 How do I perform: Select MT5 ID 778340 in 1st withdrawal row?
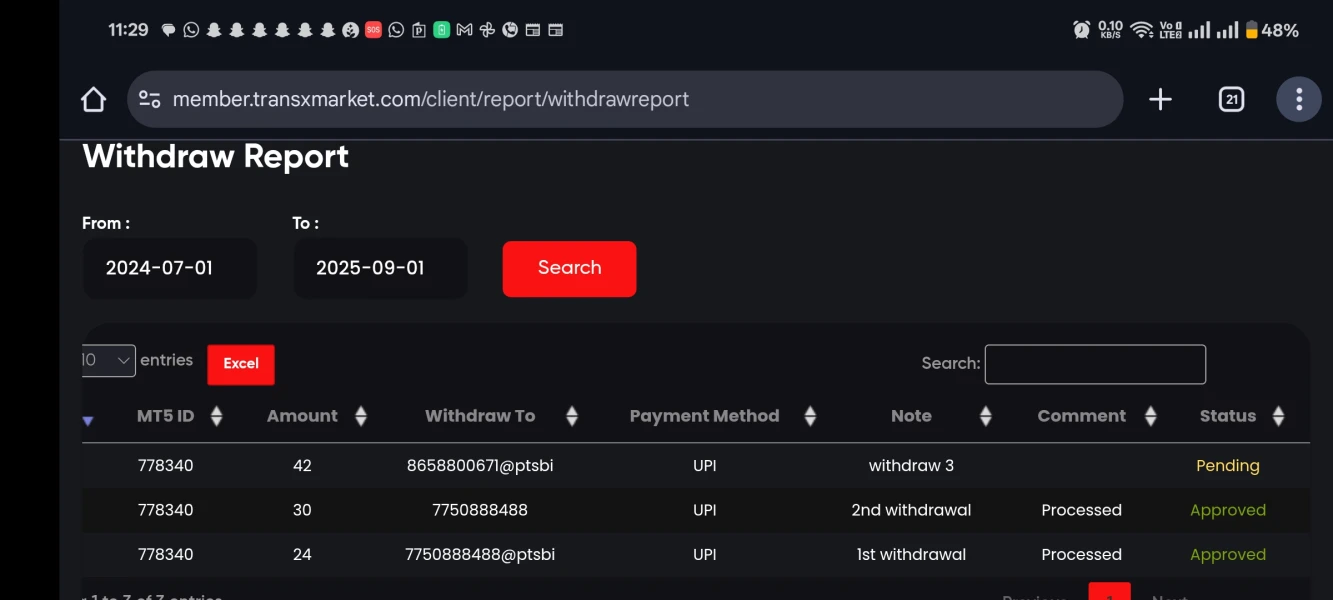166,554
